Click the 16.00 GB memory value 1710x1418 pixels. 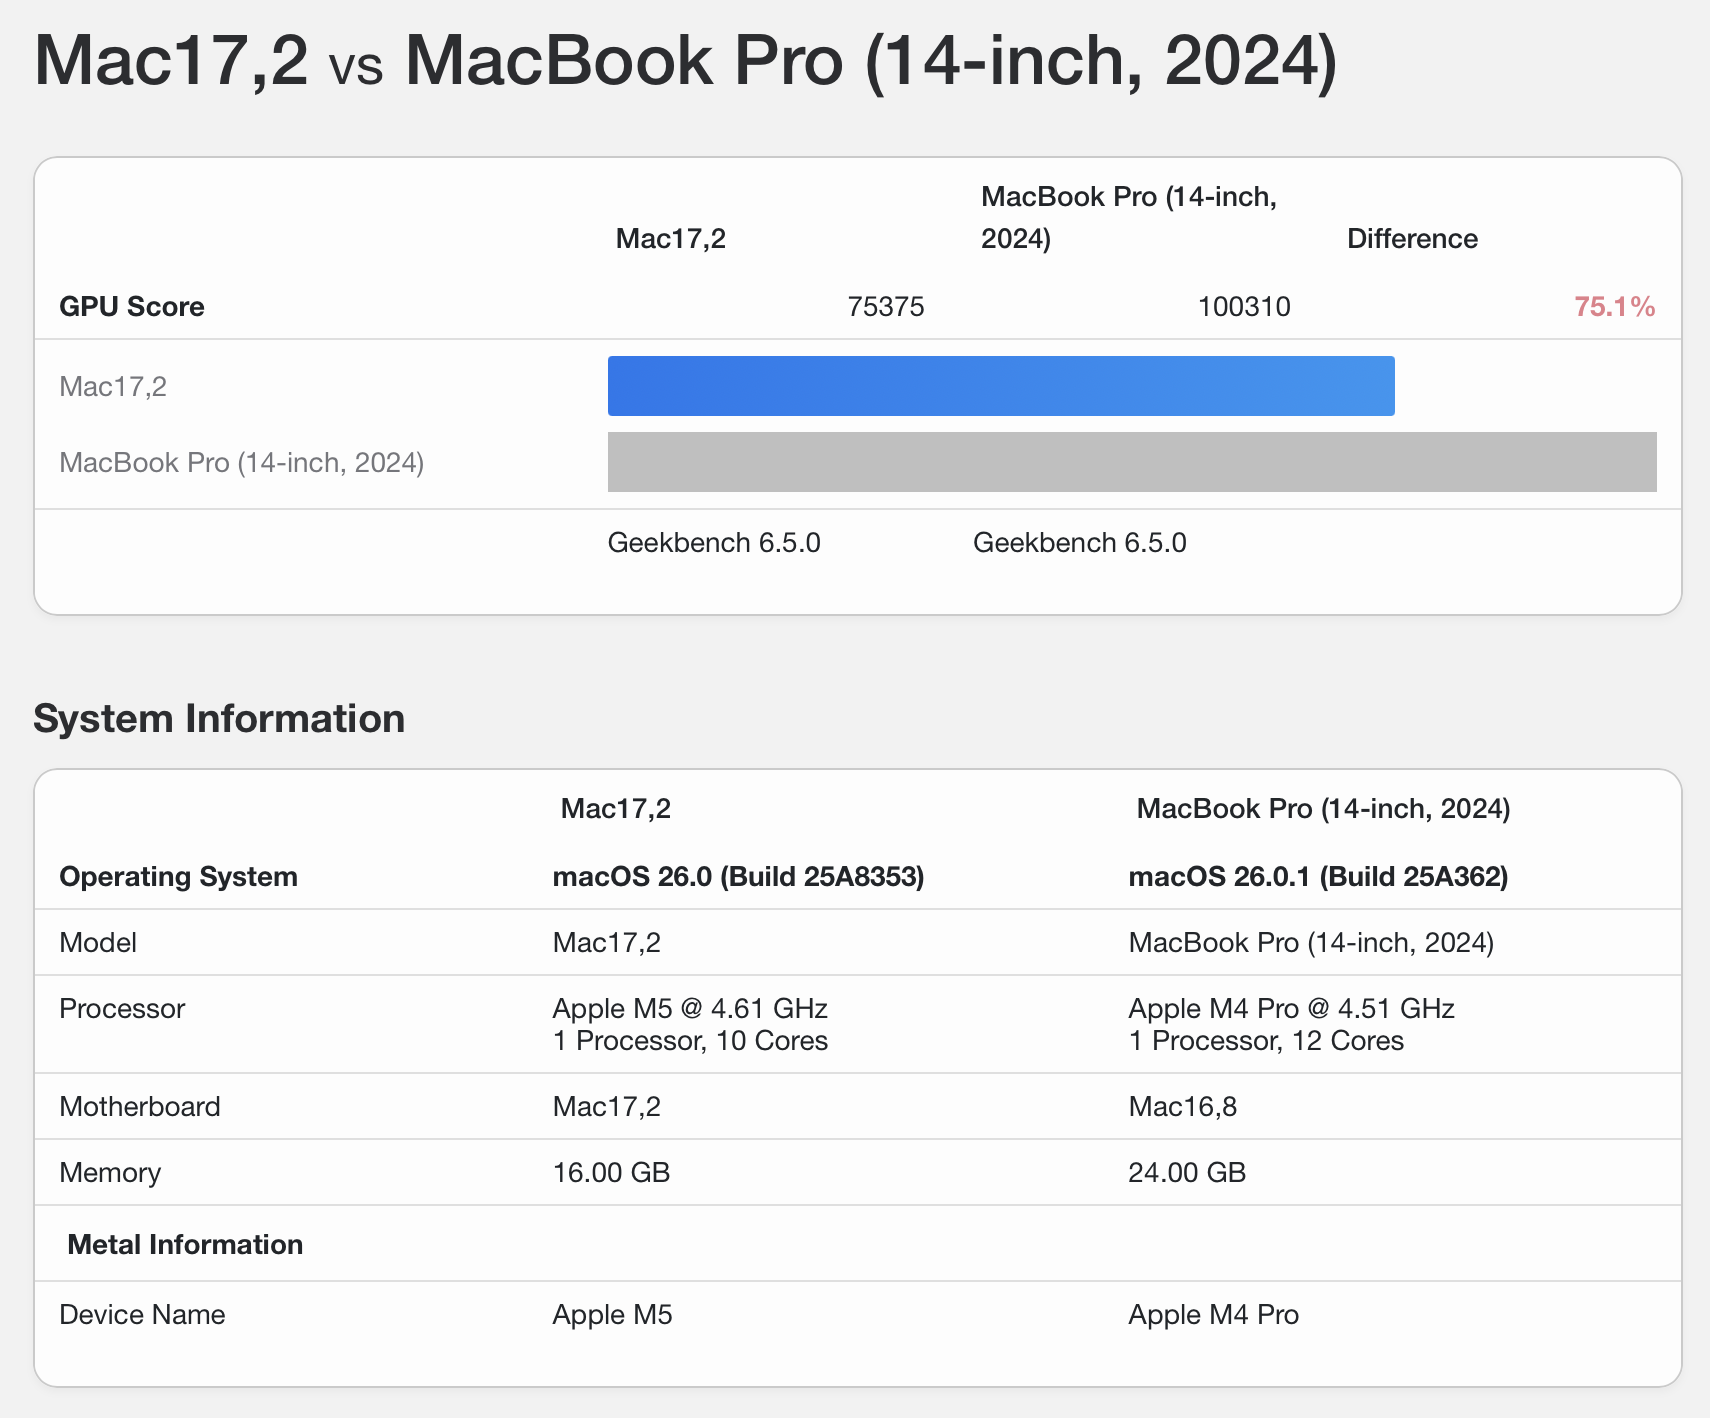coord(611,1172)
